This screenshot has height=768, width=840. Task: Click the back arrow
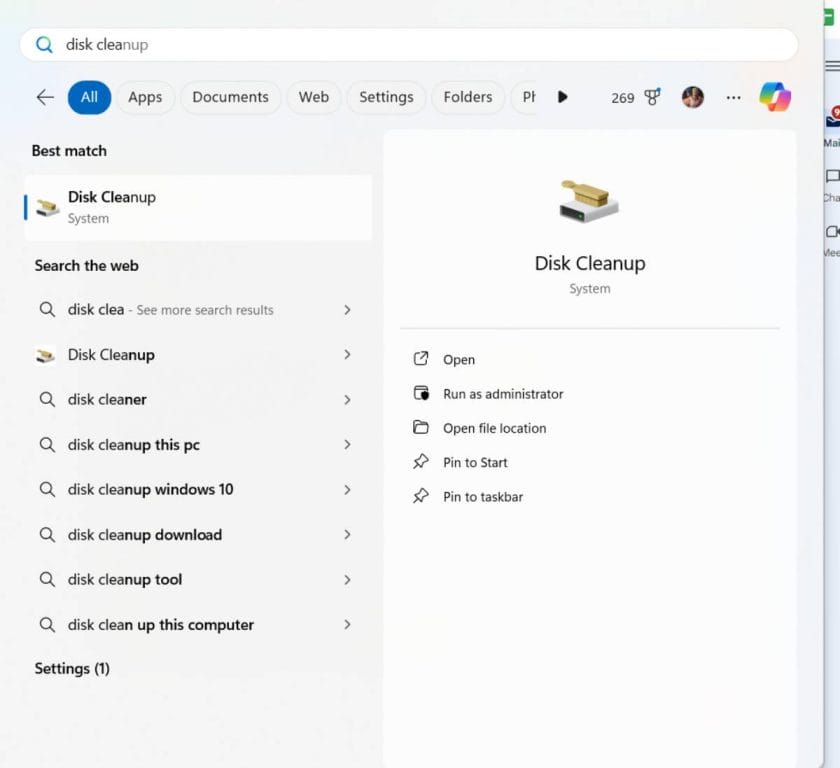point(44,97)
